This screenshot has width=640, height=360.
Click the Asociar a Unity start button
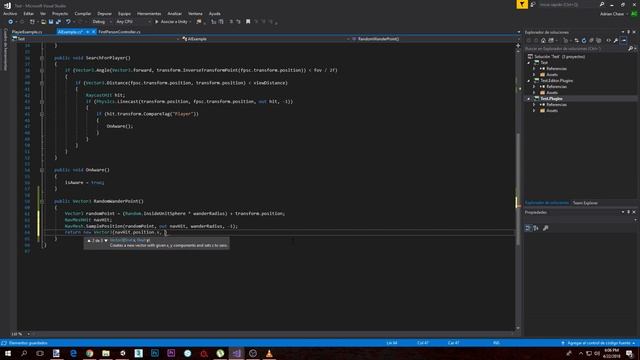coord(171,22)
